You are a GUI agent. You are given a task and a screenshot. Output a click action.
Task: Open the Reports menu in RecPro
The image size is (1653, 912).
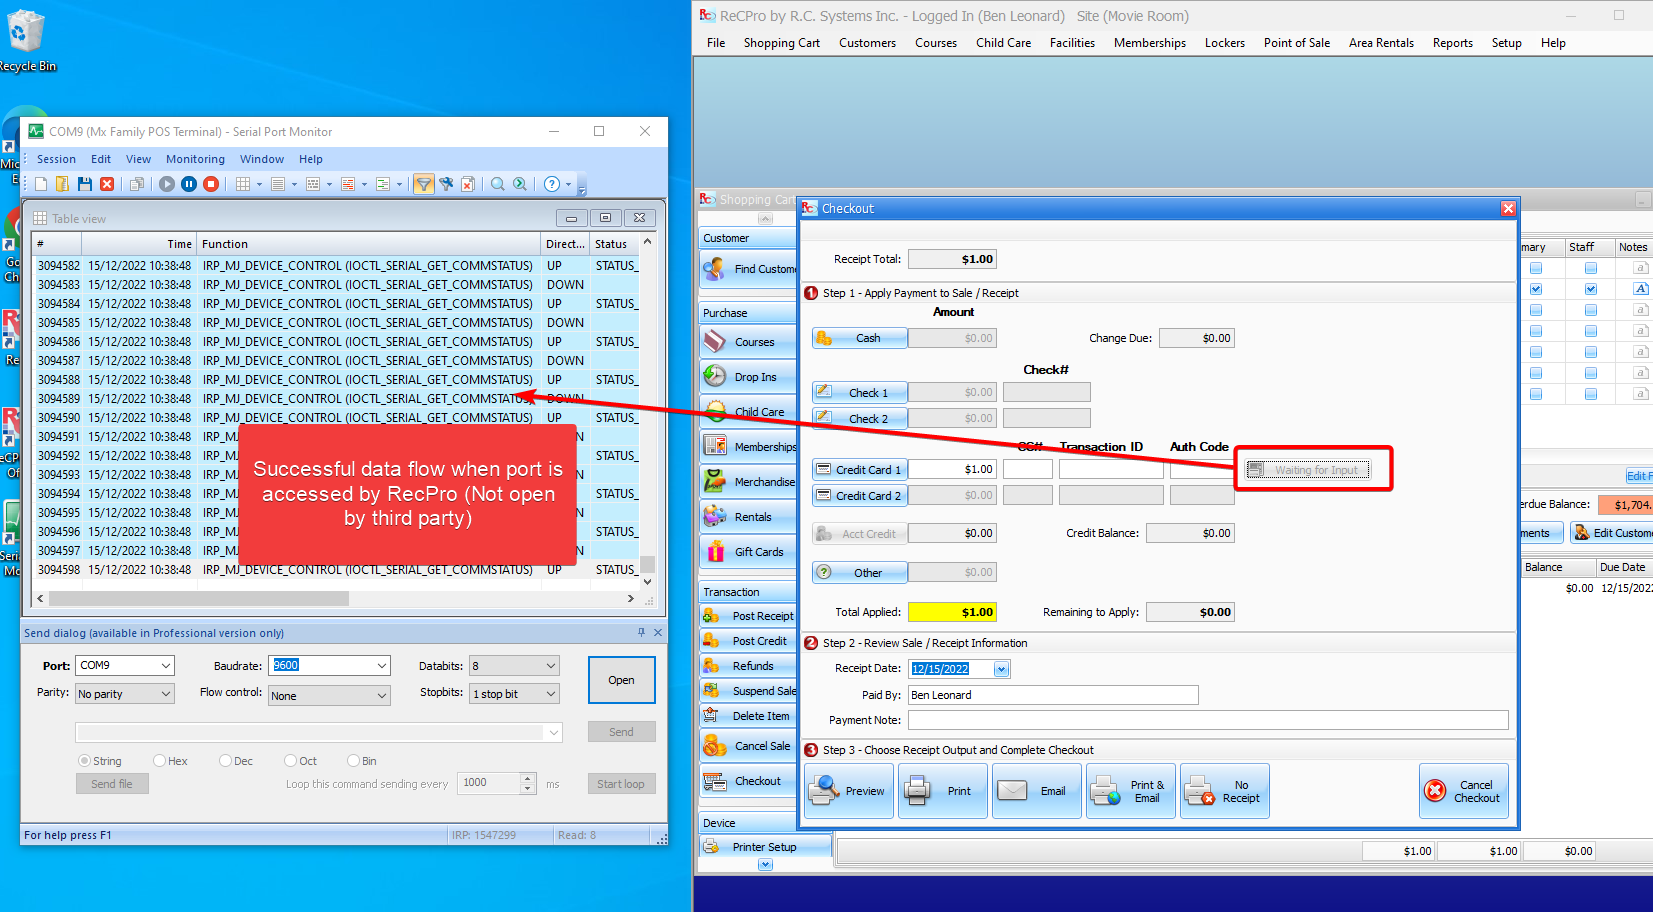(1452, 43)
